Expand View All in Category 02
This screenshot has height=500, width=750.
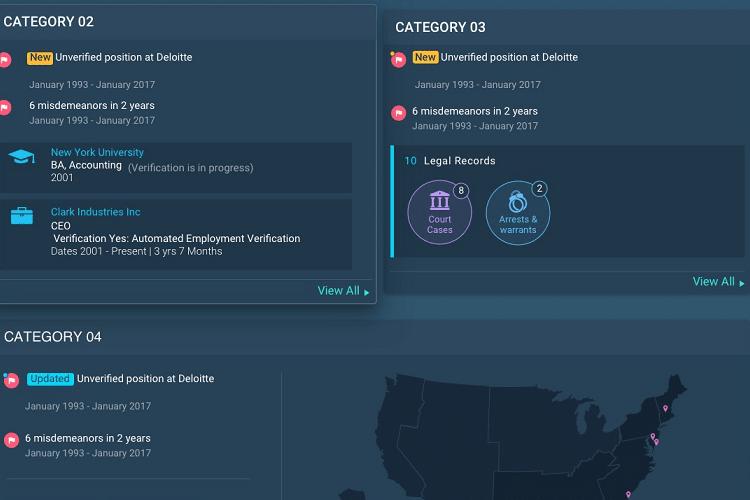pos(343,291)
